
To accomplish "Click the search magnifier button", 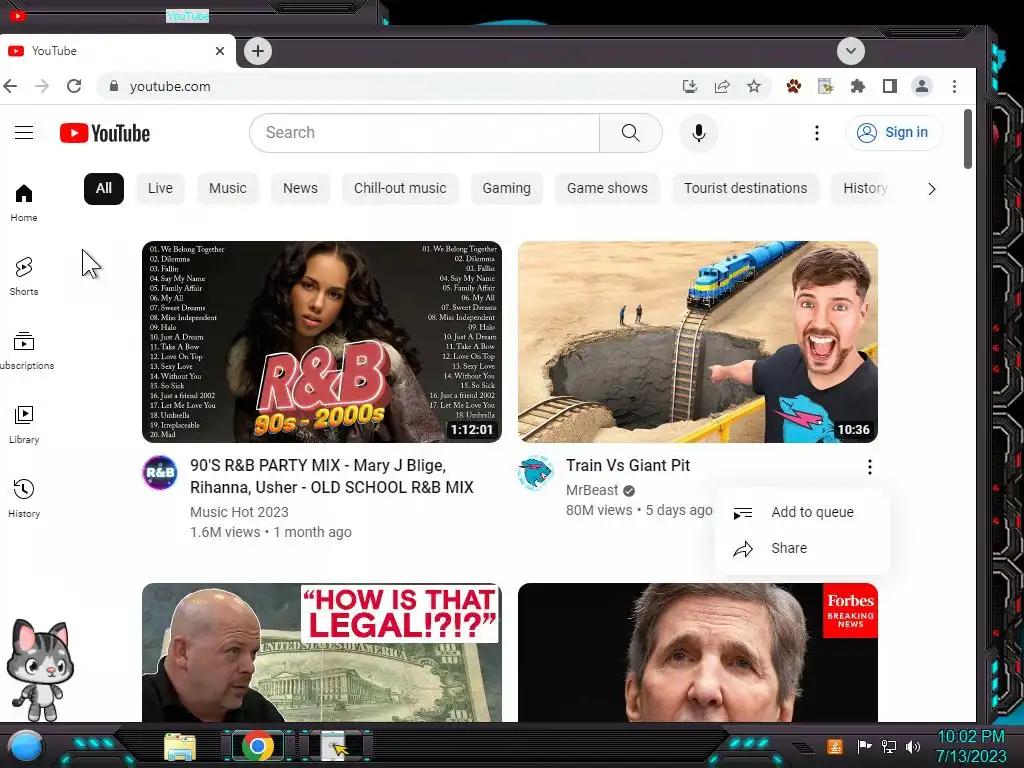I will (630, 133).
